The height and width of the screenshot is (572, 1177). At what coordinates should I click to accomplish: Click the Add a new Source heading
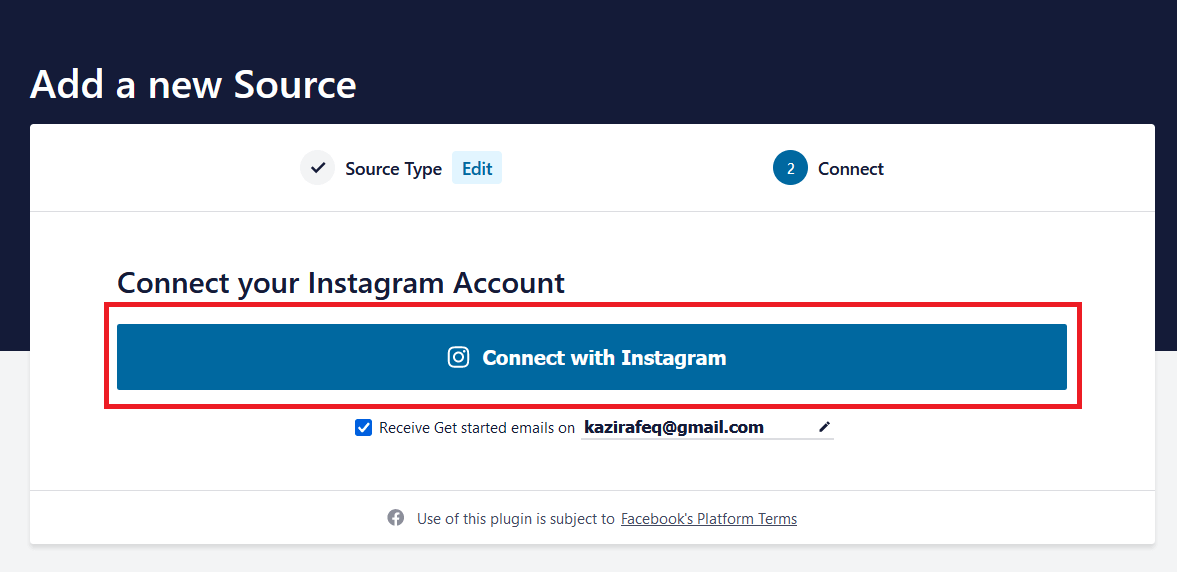pos(193,85)
